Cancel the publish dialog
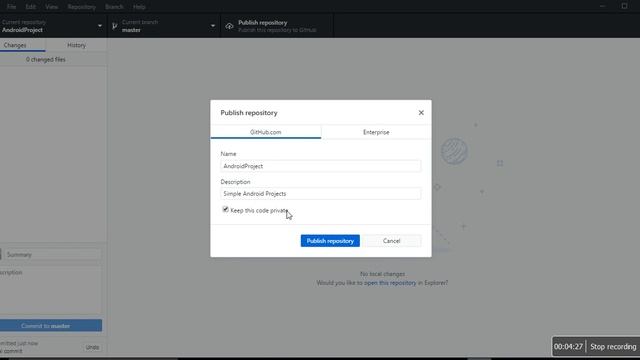640x360 pixels. point(391,241)
